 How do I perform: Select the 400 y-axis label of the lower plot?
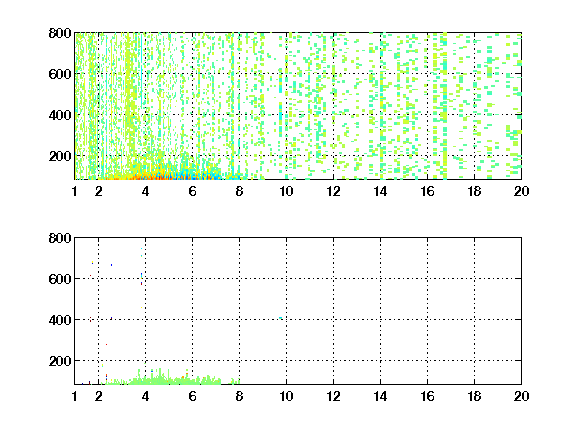click(60, 320)
